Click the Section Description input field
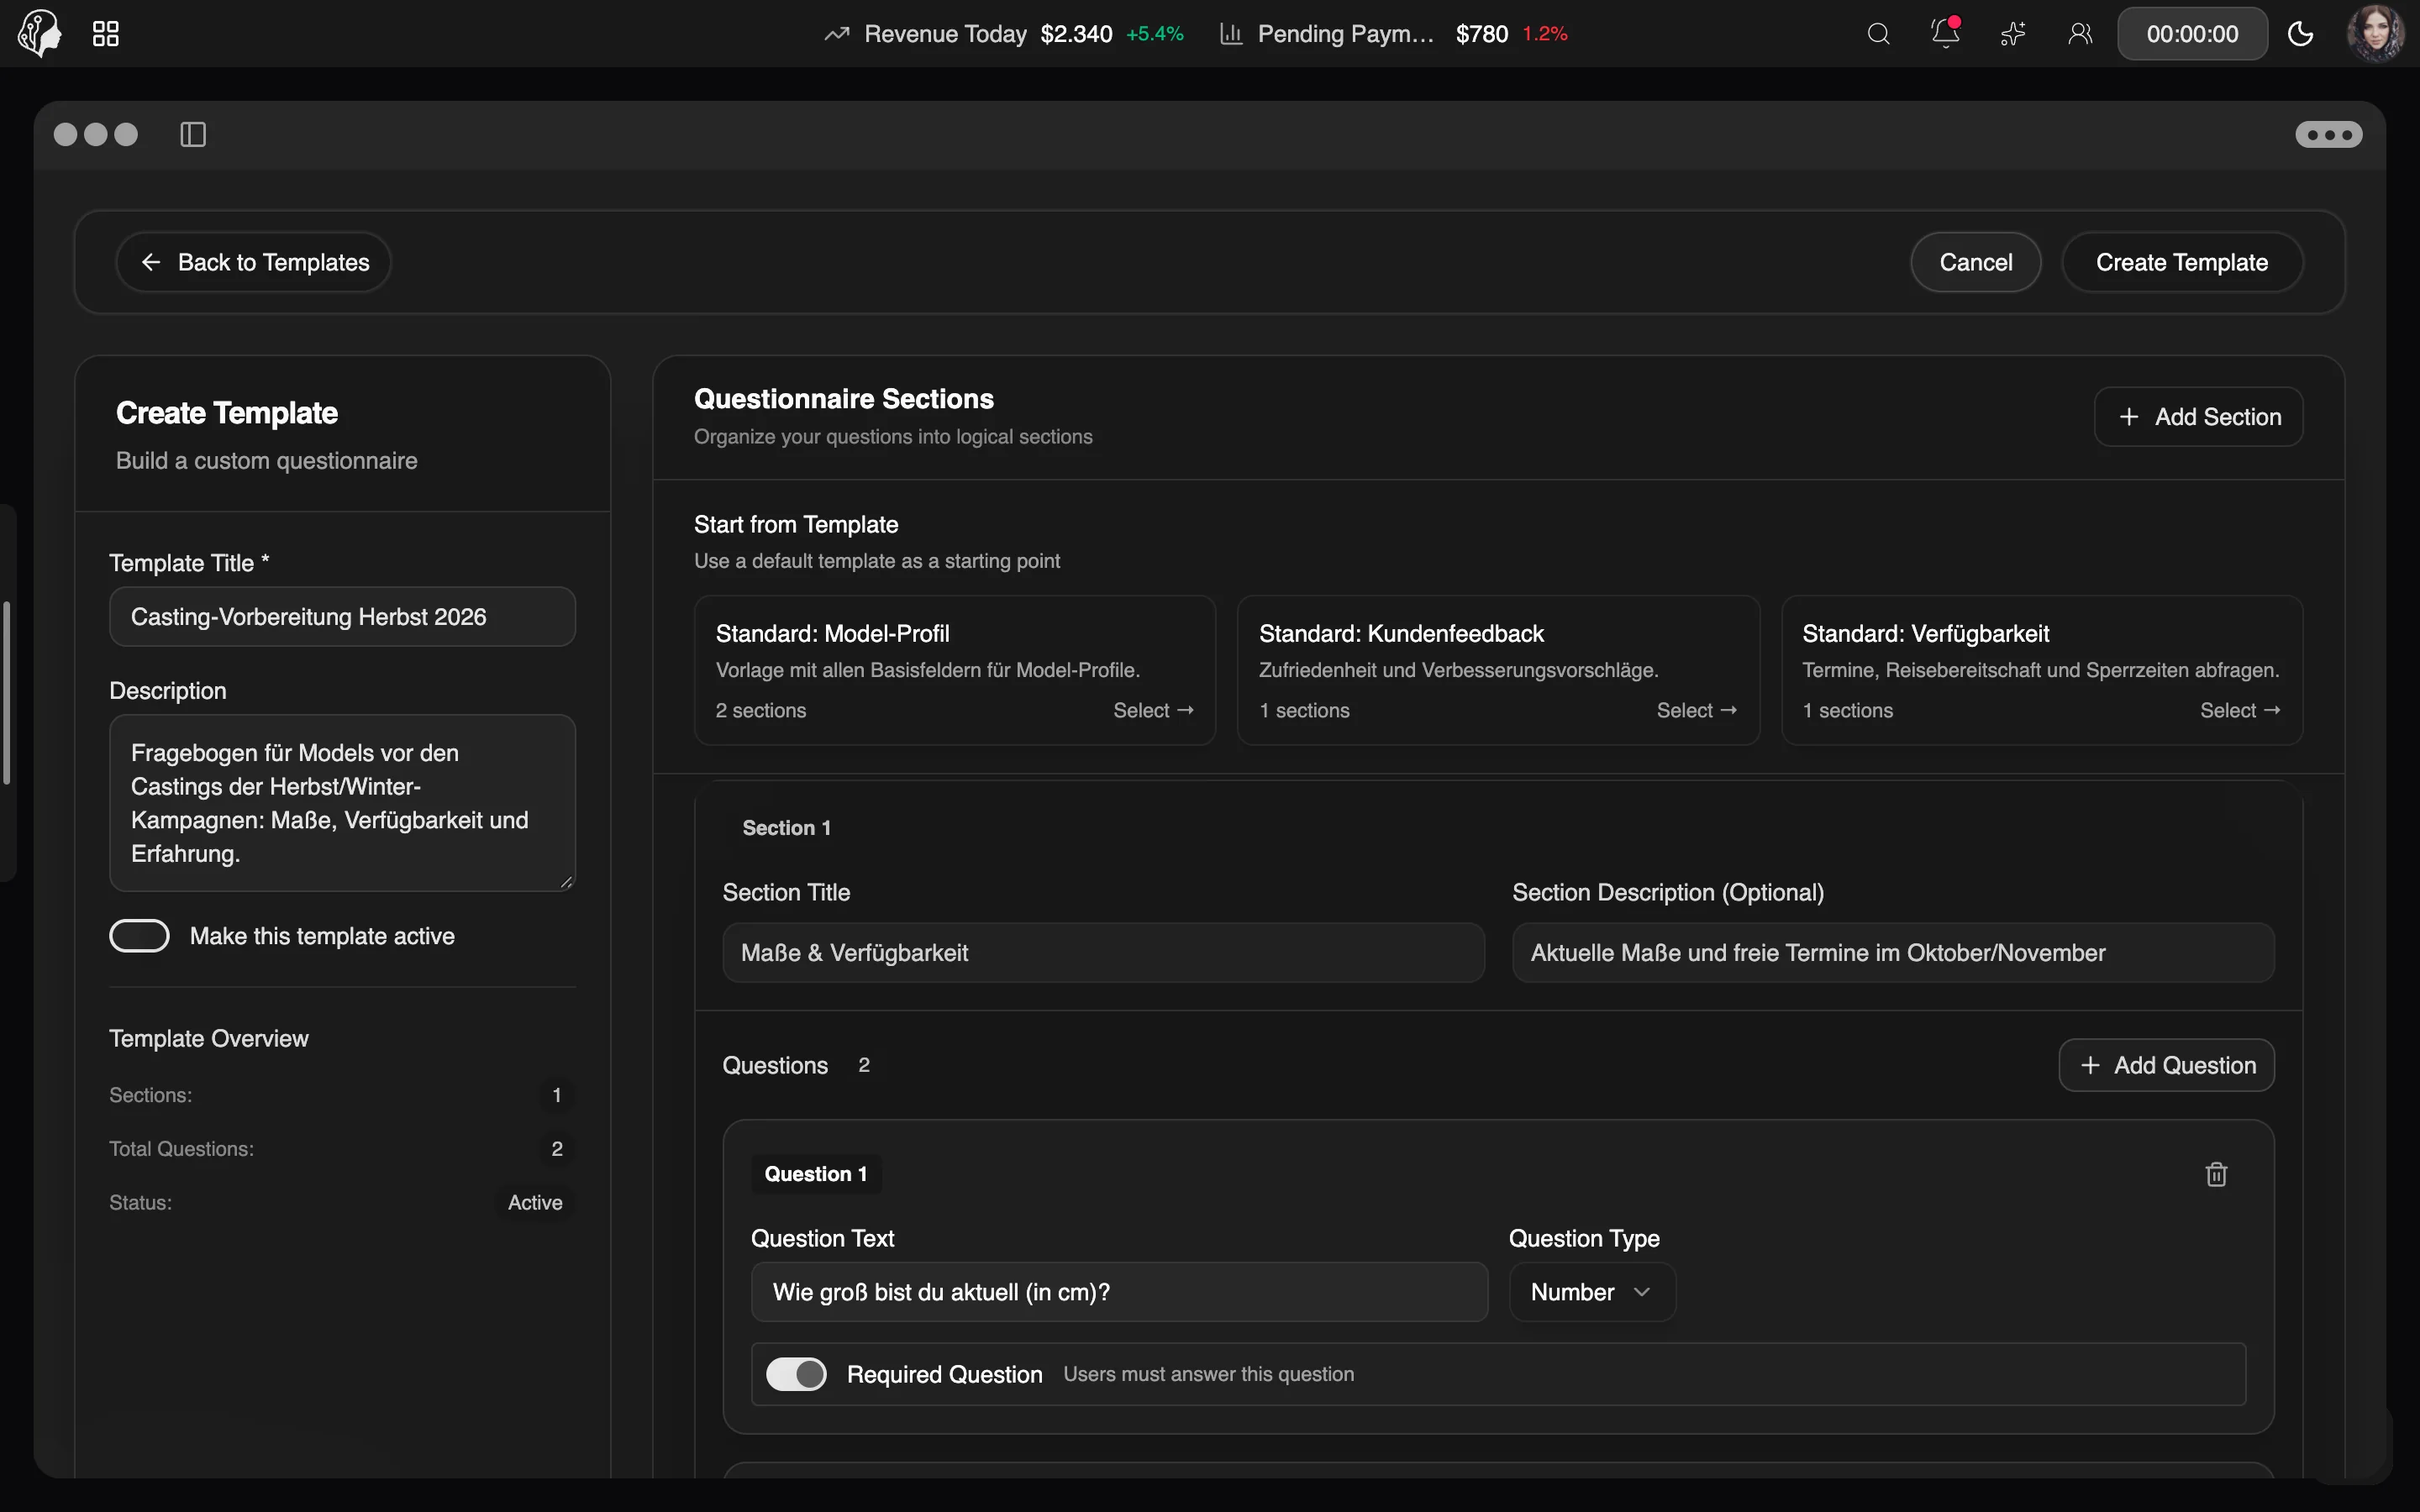Screen dimensions: 2420x1512 (1893, 953)
